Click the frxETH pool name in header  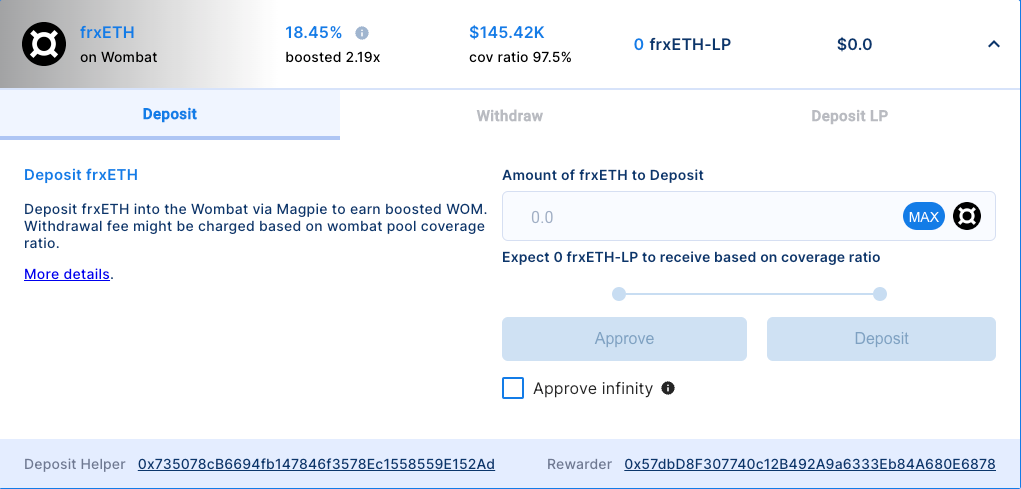pos(107,32)
